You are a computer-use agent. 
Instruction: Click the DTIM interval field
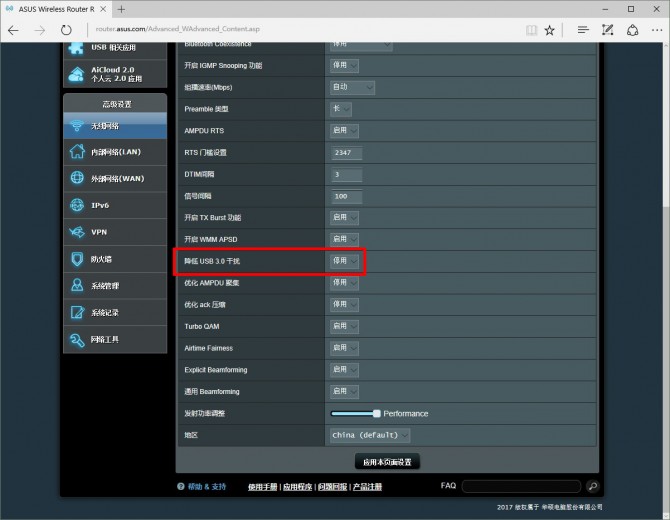[347, 174]
